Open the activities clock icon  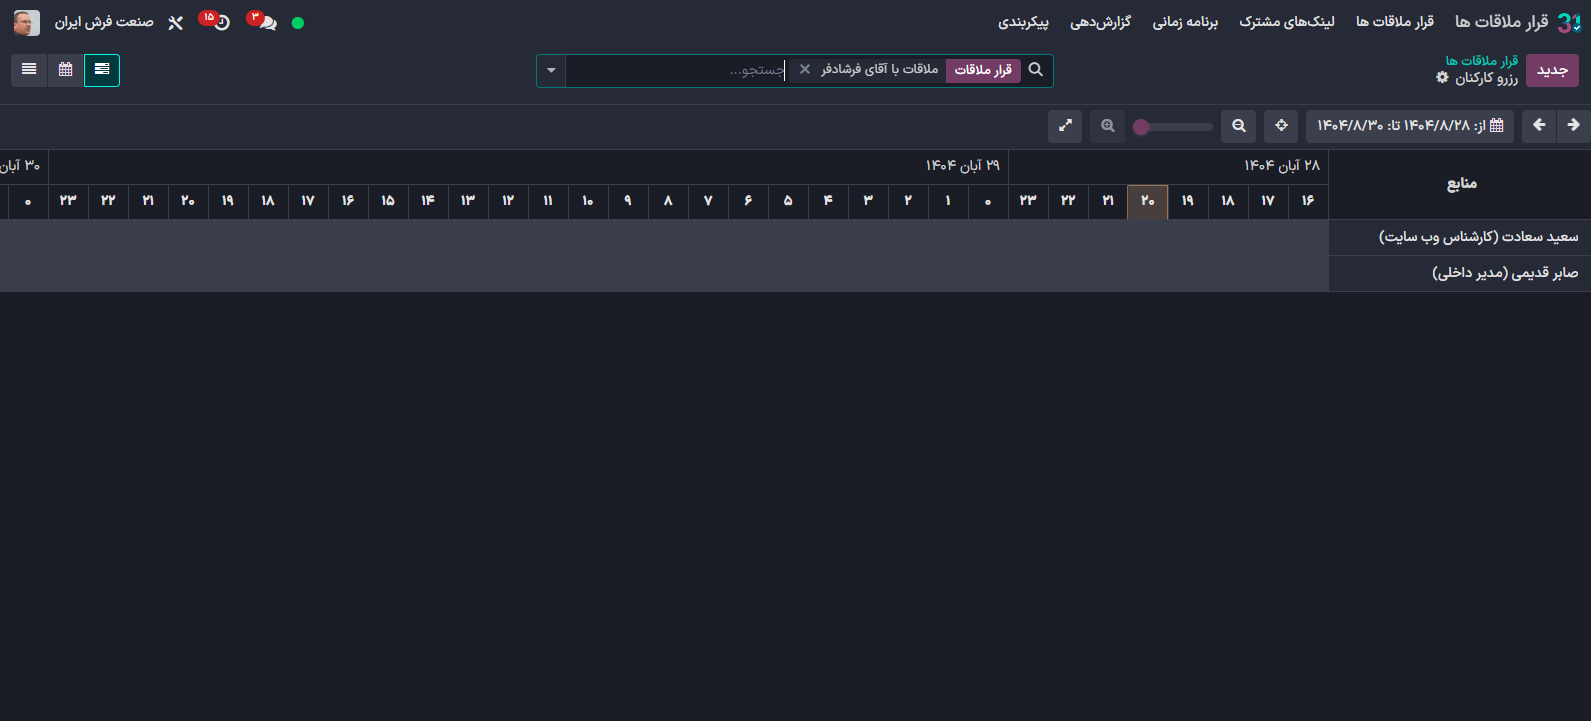point(221,22)
